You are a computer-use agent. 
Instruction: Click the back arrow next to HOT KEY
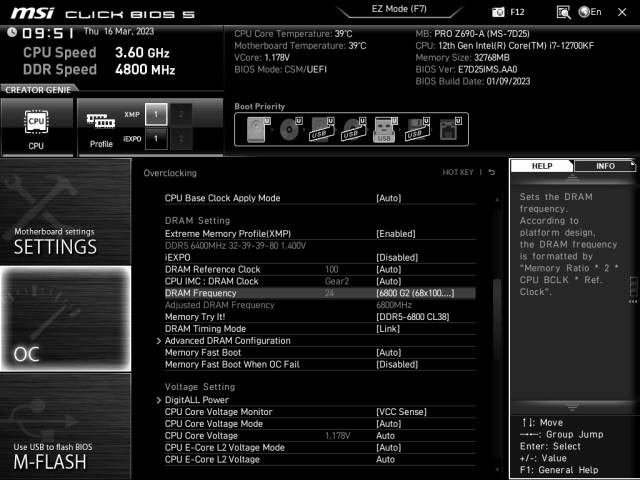click(x=492, y=173)
